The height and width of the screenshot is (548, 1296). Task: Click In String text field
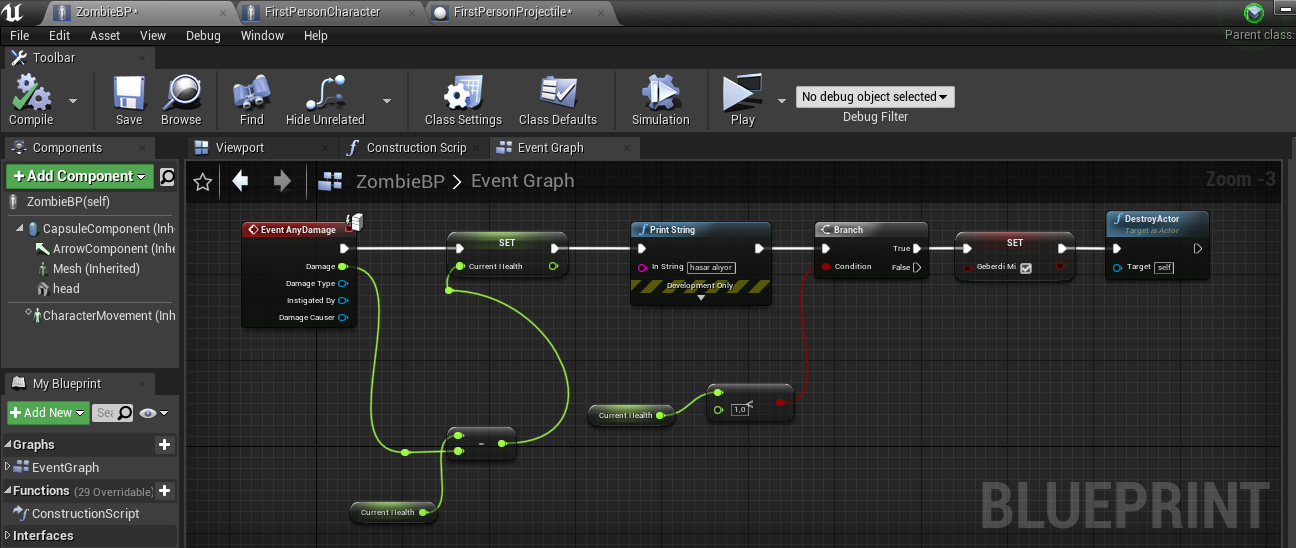711,267
